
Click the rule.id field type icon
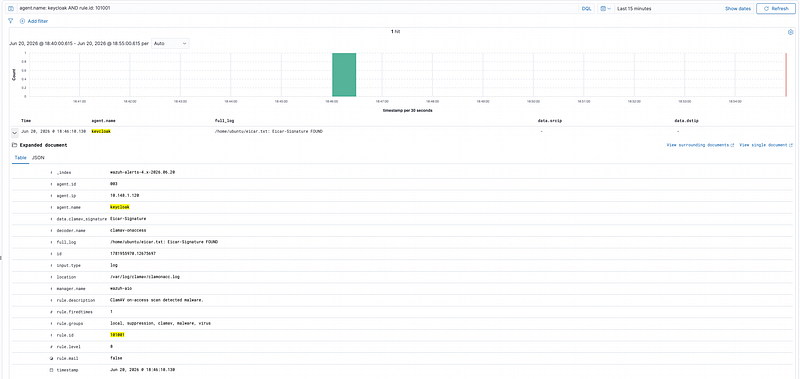pos(51,335)
